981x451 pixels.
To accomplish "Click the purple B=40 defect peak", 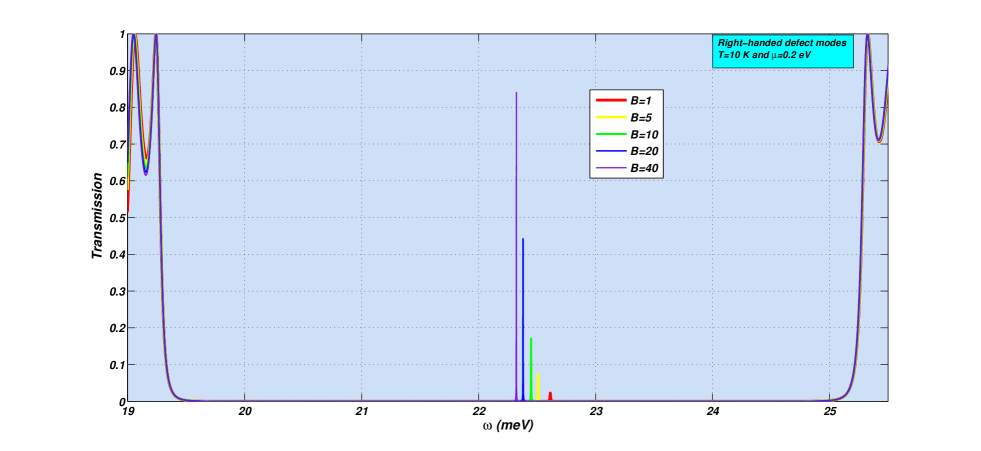I will [x=516, y=246].
